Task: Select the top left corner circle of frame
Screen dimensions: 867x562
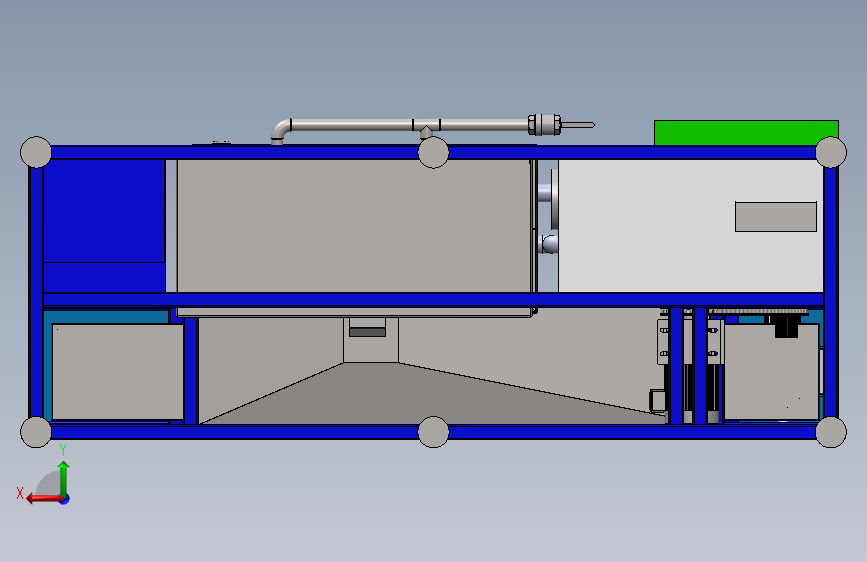Action: coord(36,152)
